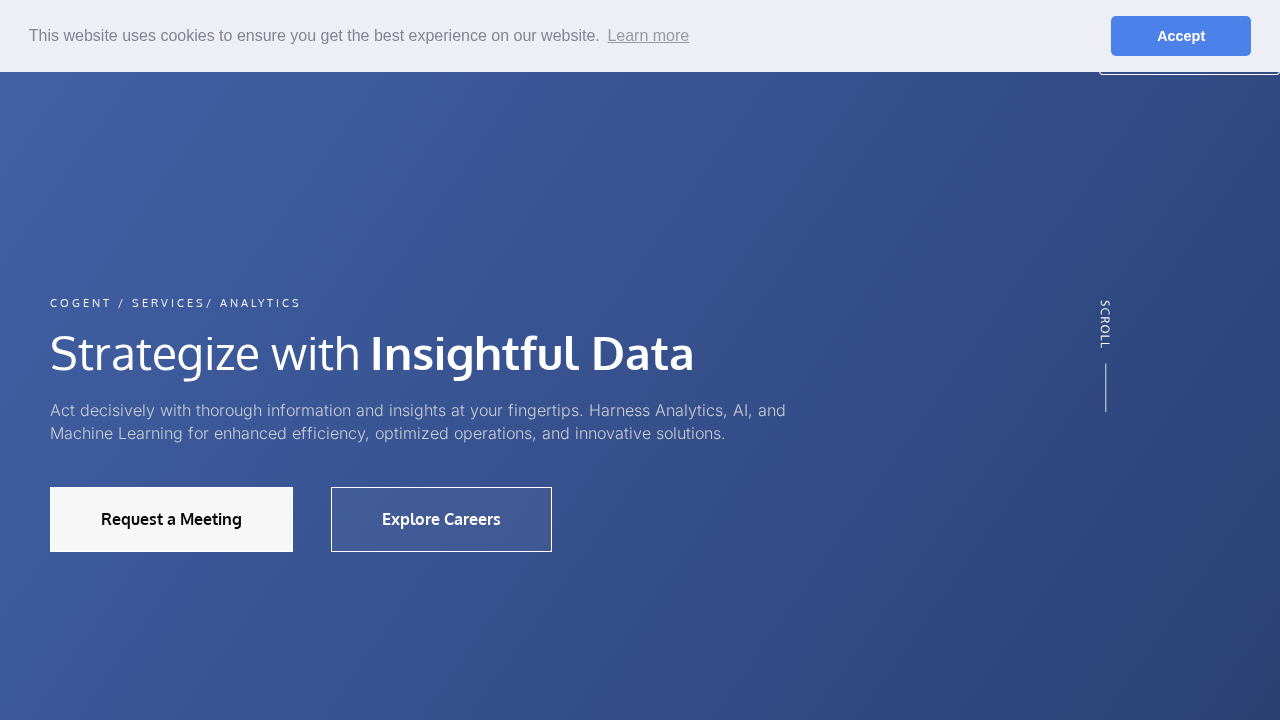Click 'best experience' in cookie notice
This screenshot has width=1280, height=720.
click(434, 36)
